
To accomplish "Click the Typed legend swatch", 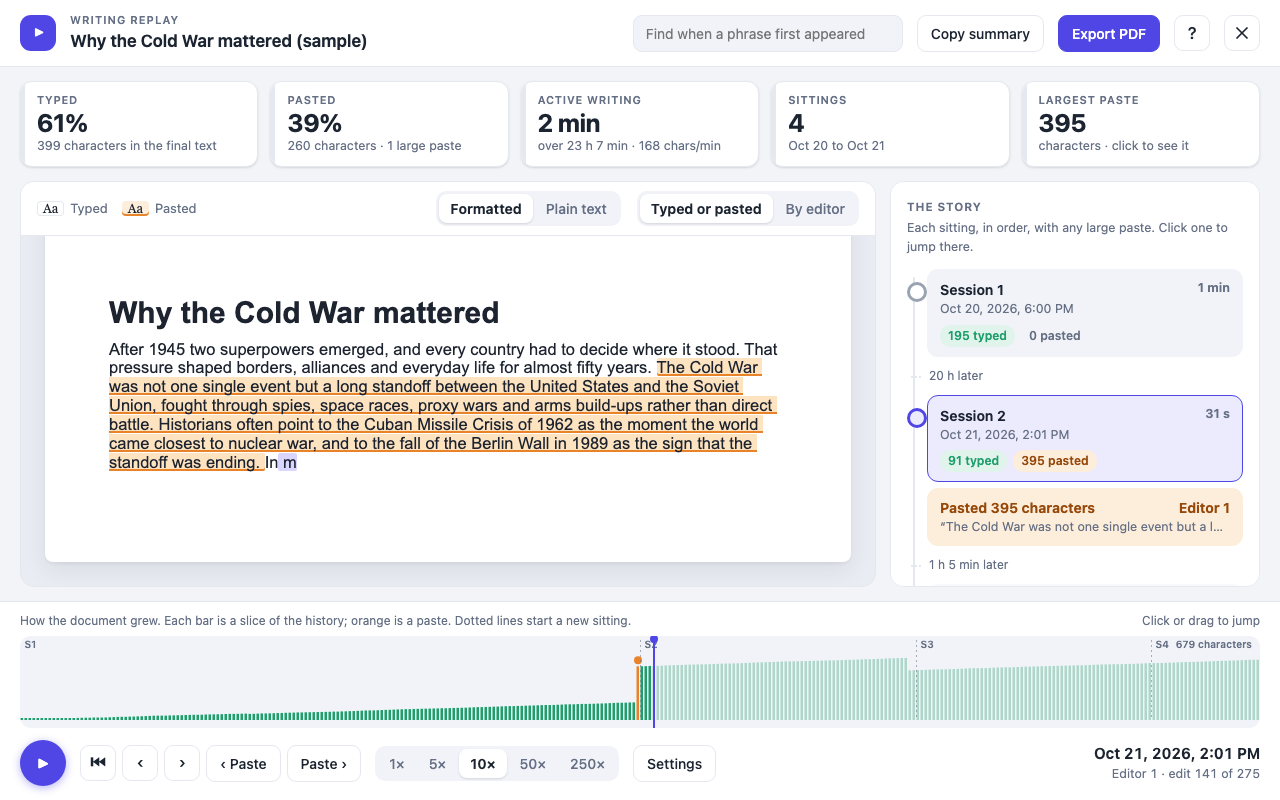I will tap(50, 208).
